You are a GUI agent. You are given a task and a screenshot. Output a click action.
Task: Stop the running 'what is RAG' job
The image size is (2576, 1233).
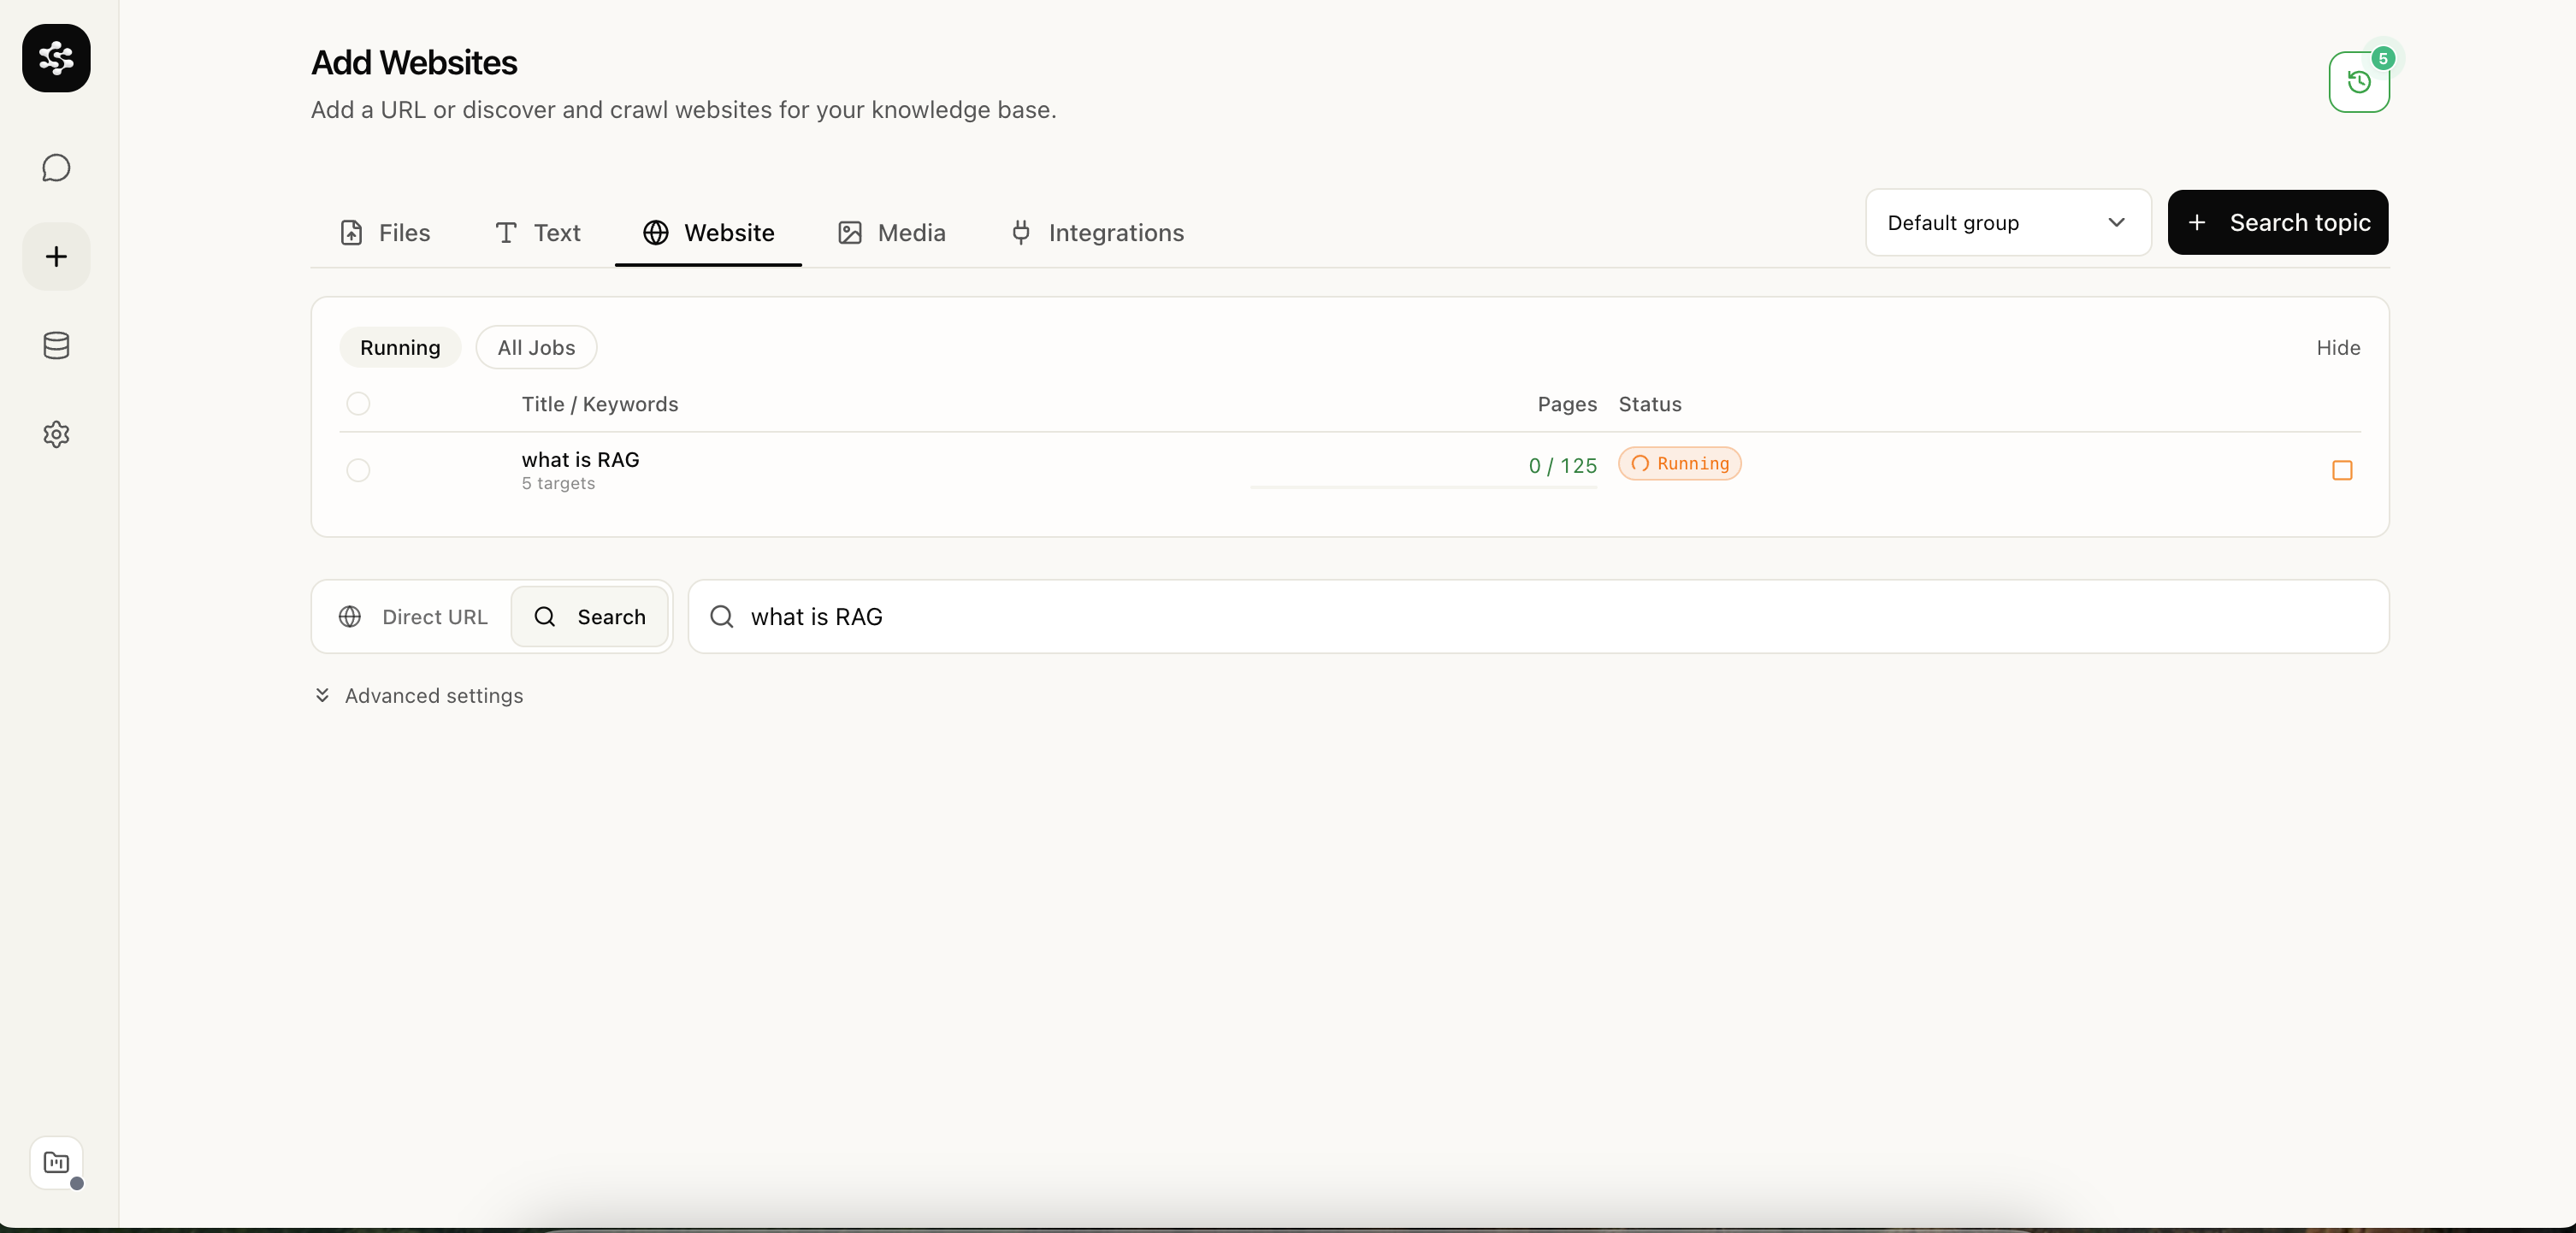pyautogui.click(x=2342, y=470)
